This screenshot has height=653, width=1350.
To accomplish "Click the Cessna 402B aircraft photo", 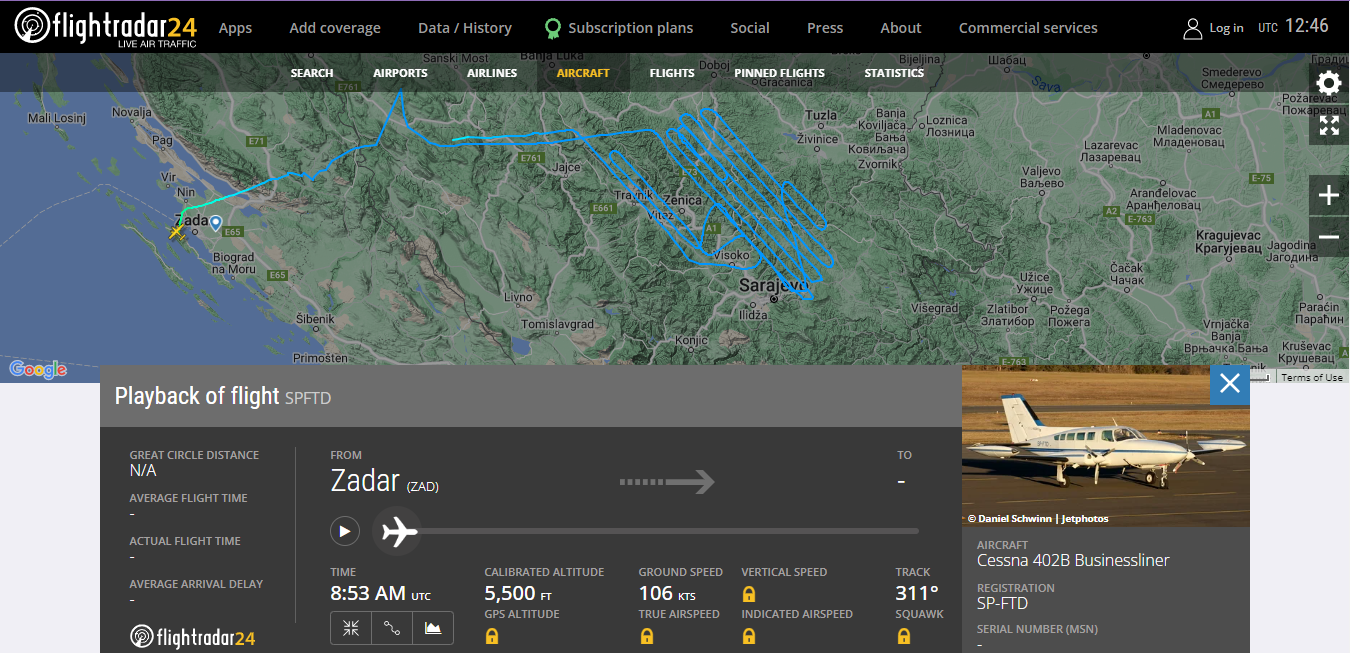I will coord(1106,446).
